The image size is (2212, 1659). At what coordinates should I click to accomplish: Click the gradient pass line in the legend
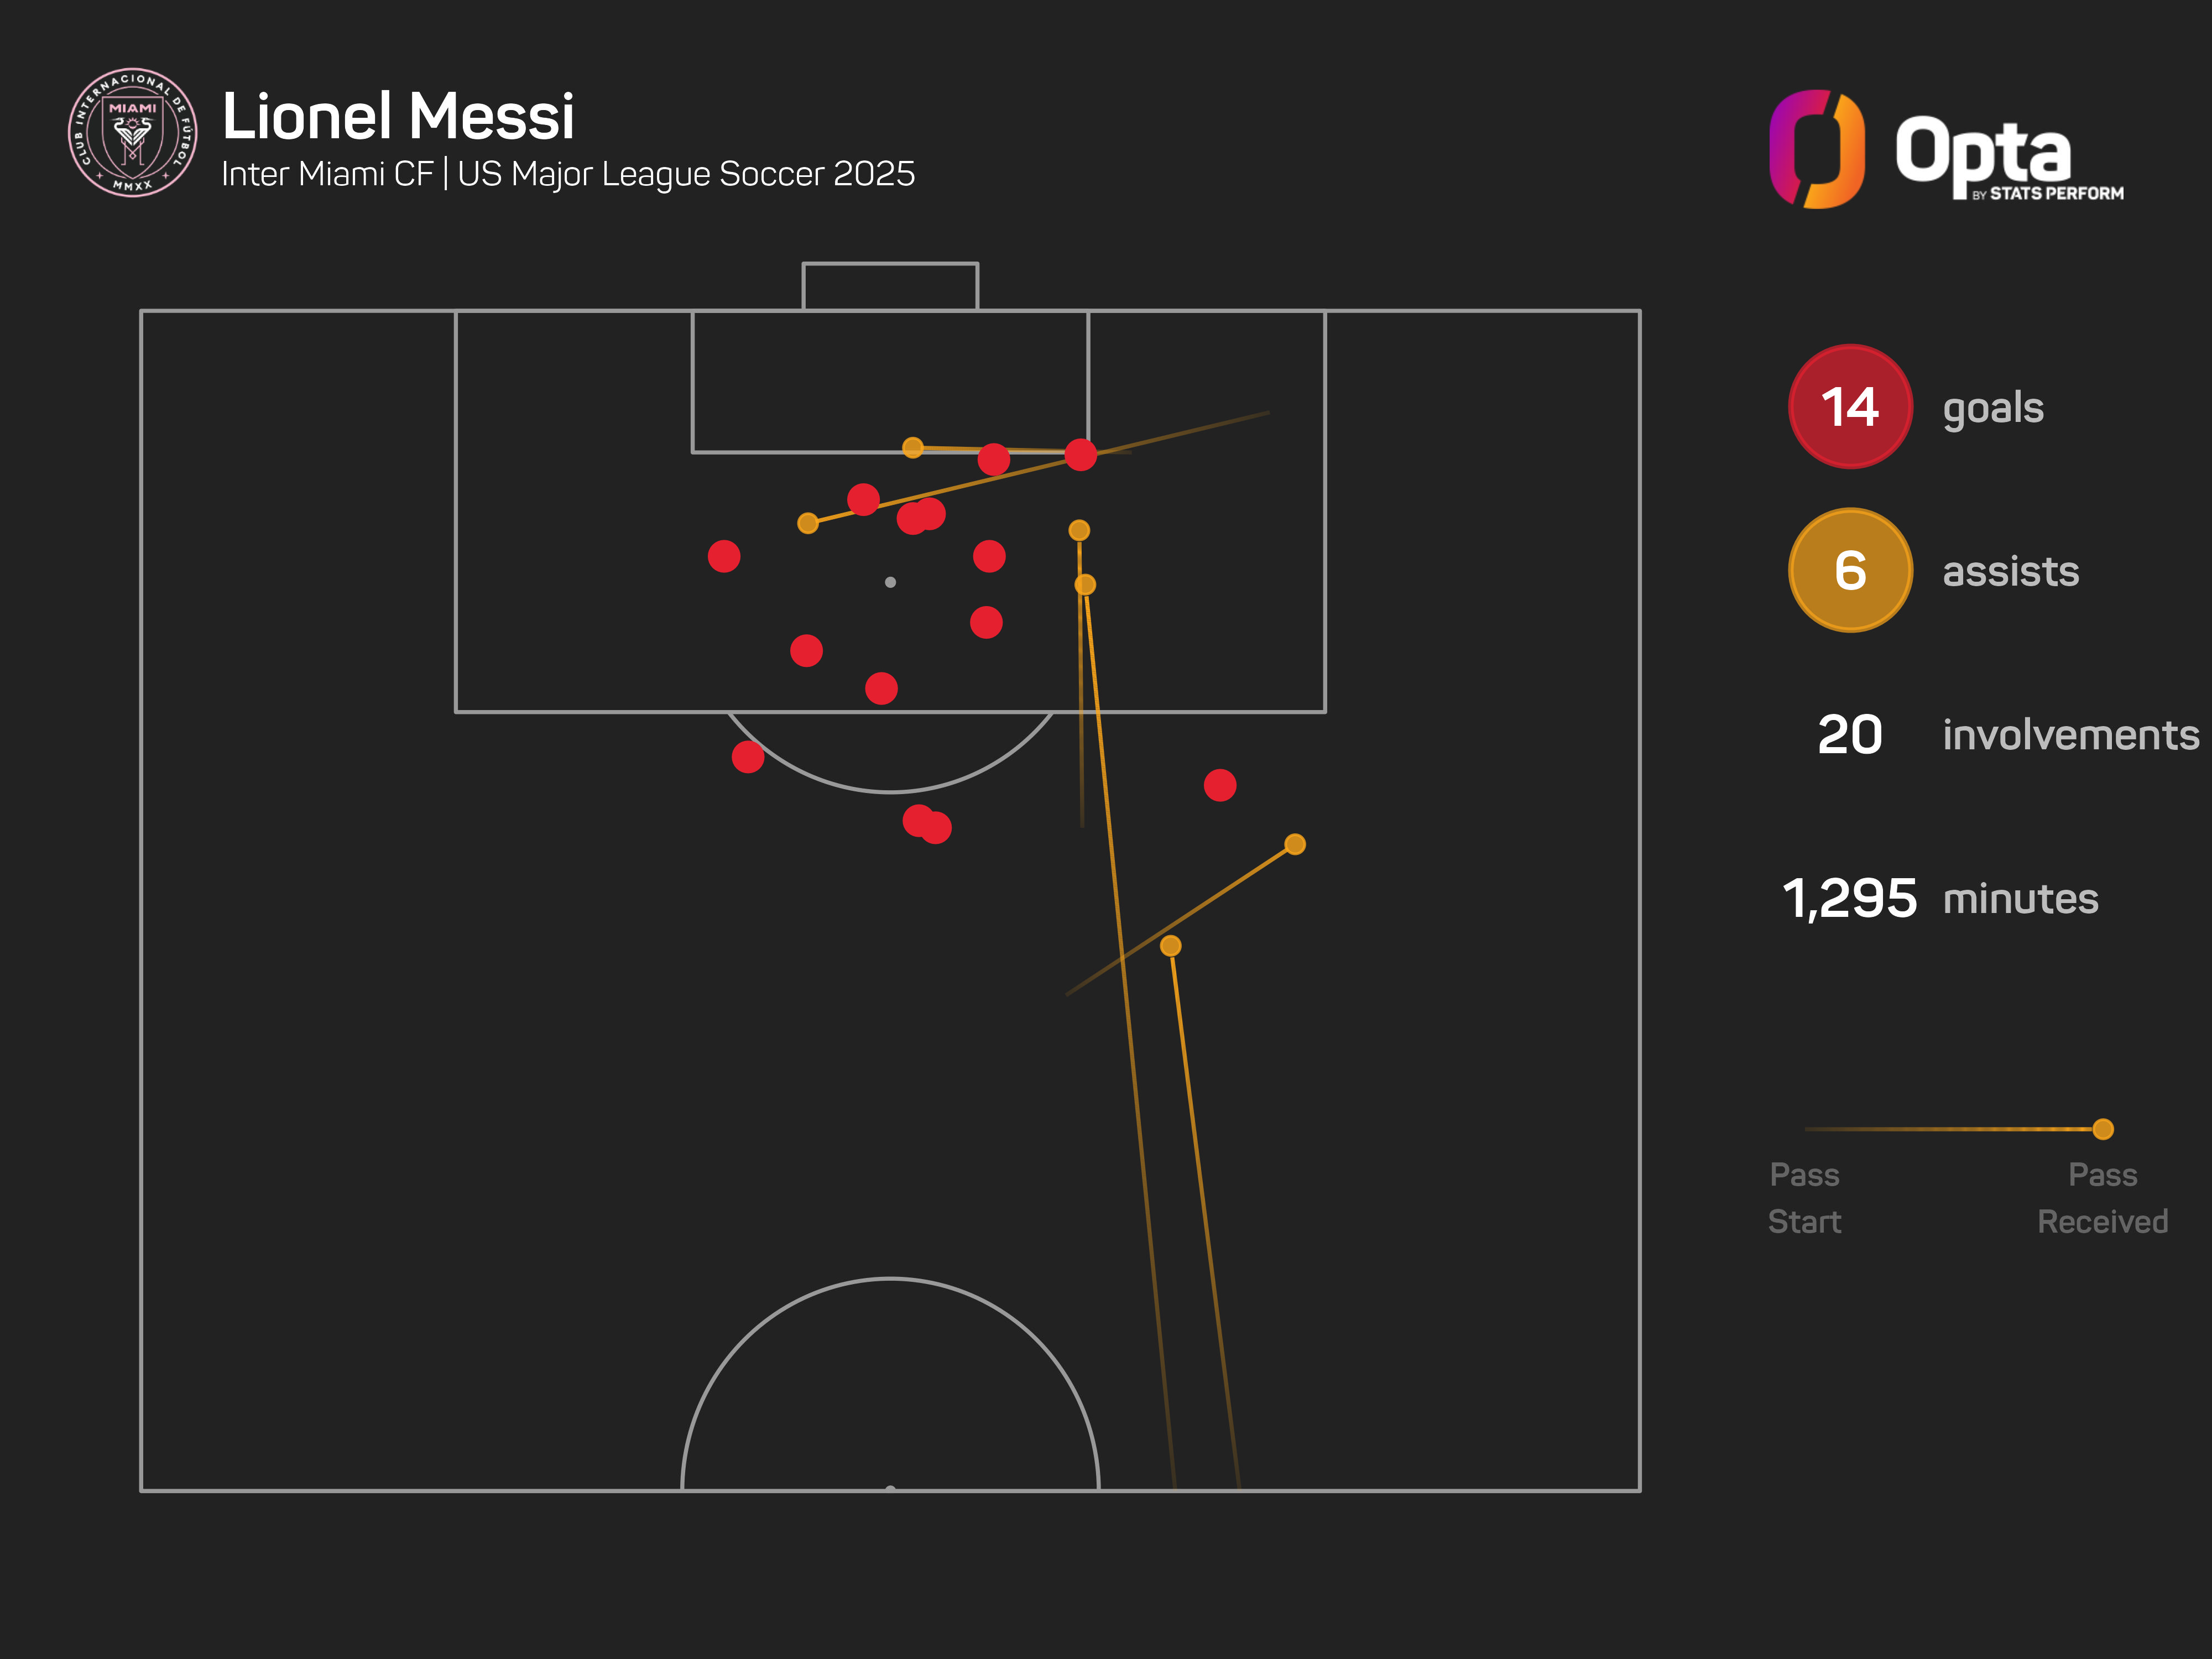[1950, 1129]
